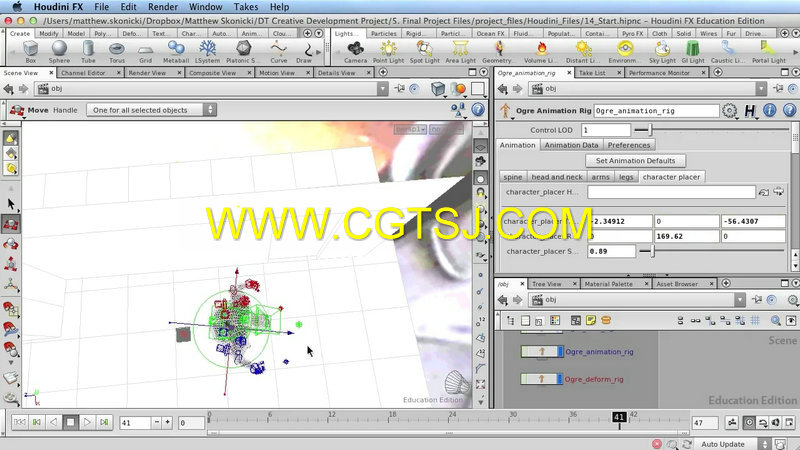Open Houdini FX application menu

pyautogui.click(x=58, y=7)
